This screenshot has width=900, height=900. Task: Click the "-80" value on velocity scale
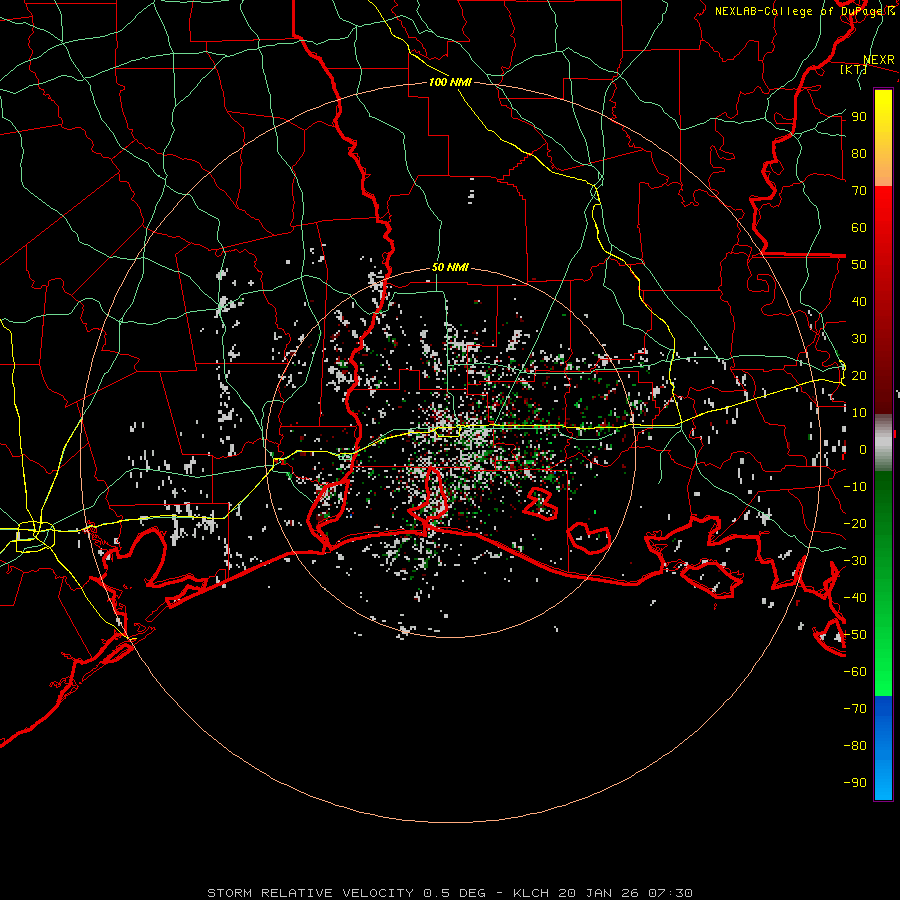[x=855, y=746]
